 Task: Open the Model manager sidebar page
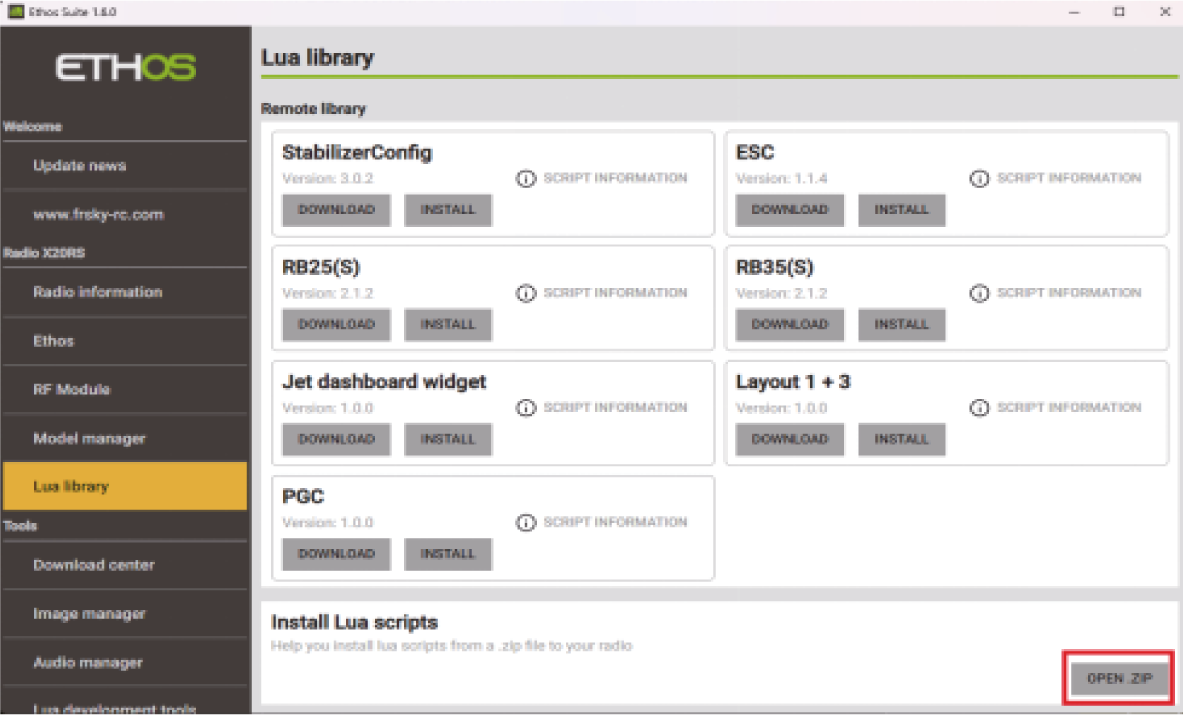coord(89,438)
